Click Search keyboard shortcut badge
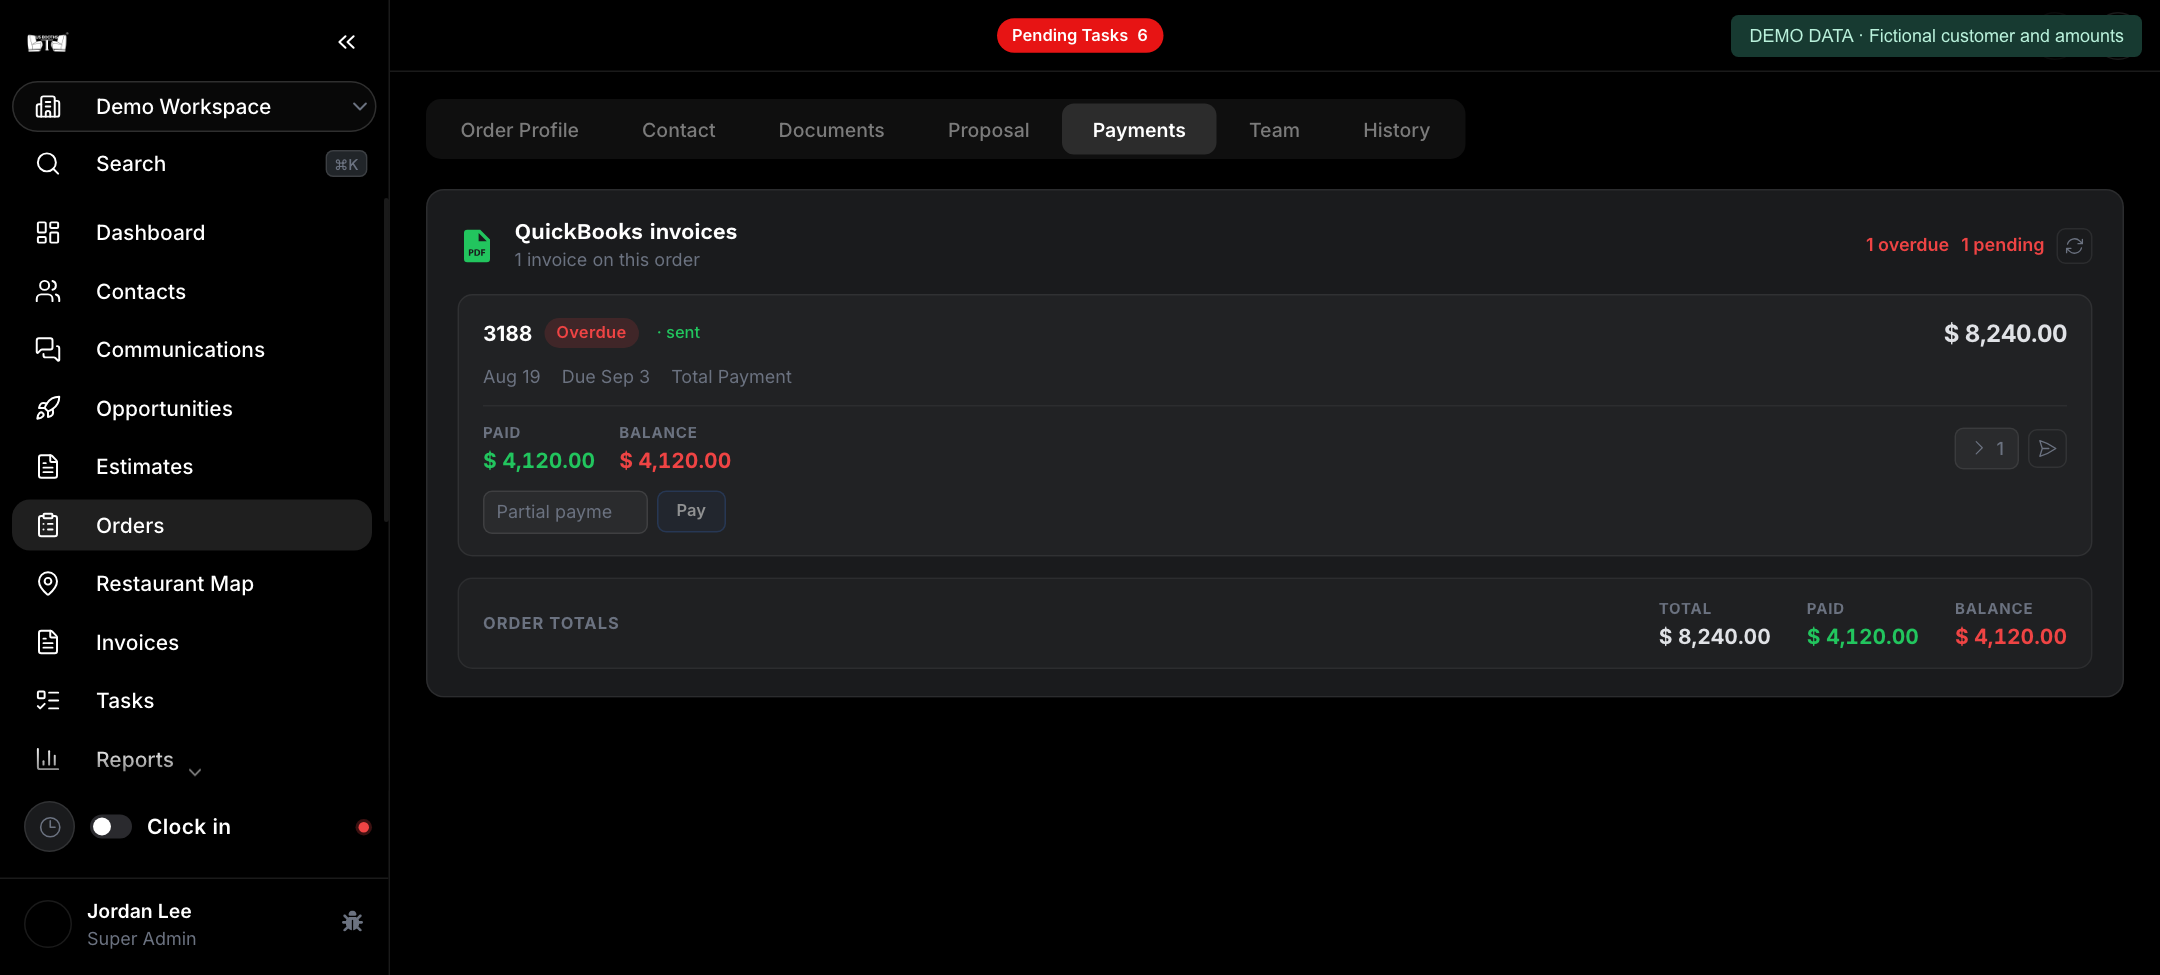This screenshot has height=975, width=2160. click(x=346, y=164)
